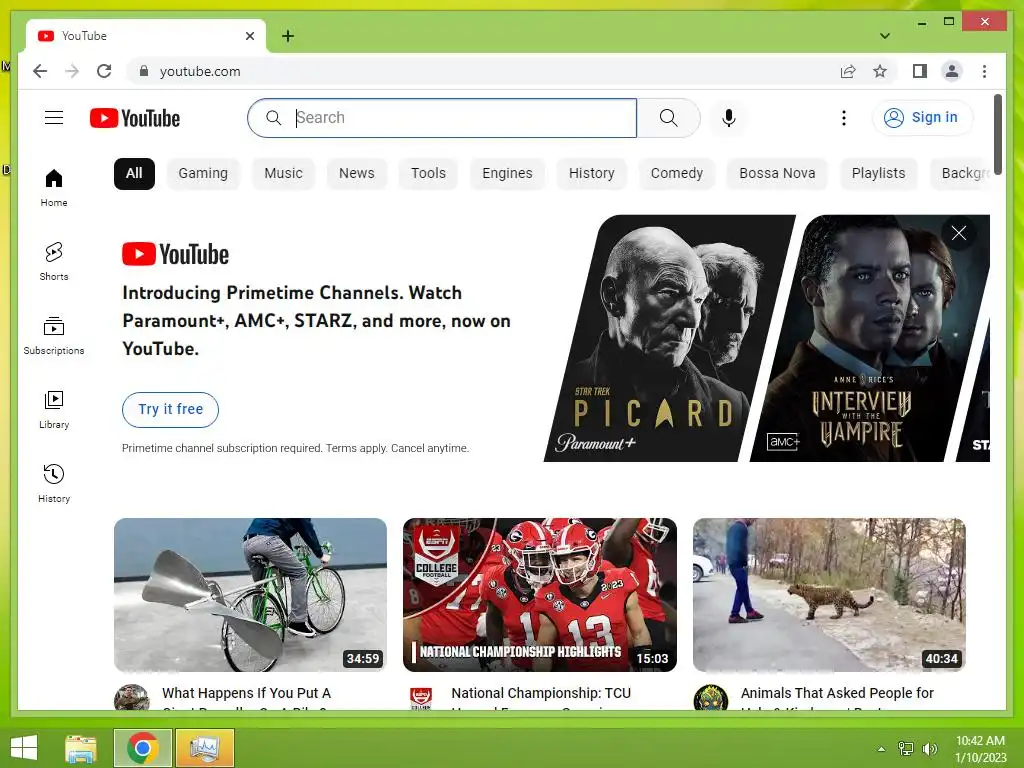Click the Sign in button
The height and width of the screenshot is (768, 1024).
pos(922,118)
